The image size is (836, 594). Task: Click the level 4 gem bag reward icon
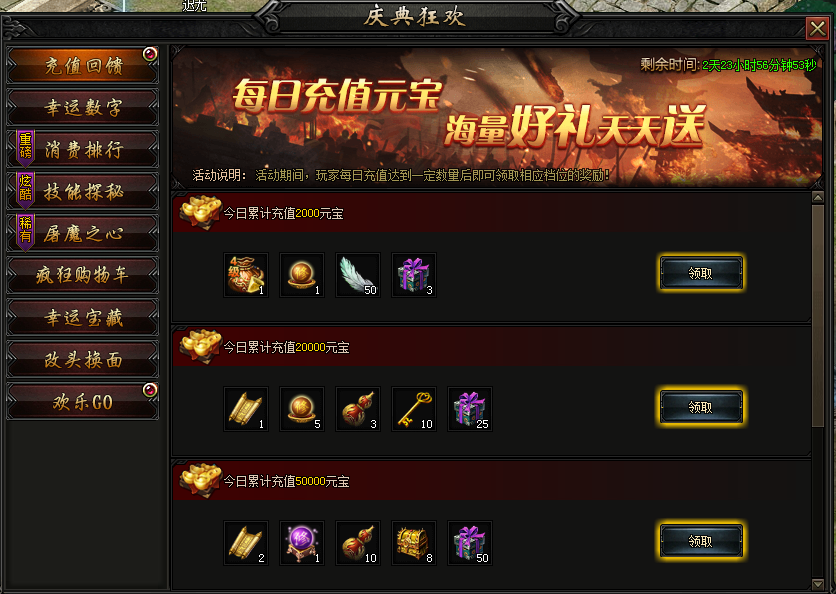pyautogui.click(x=246, y=275)
